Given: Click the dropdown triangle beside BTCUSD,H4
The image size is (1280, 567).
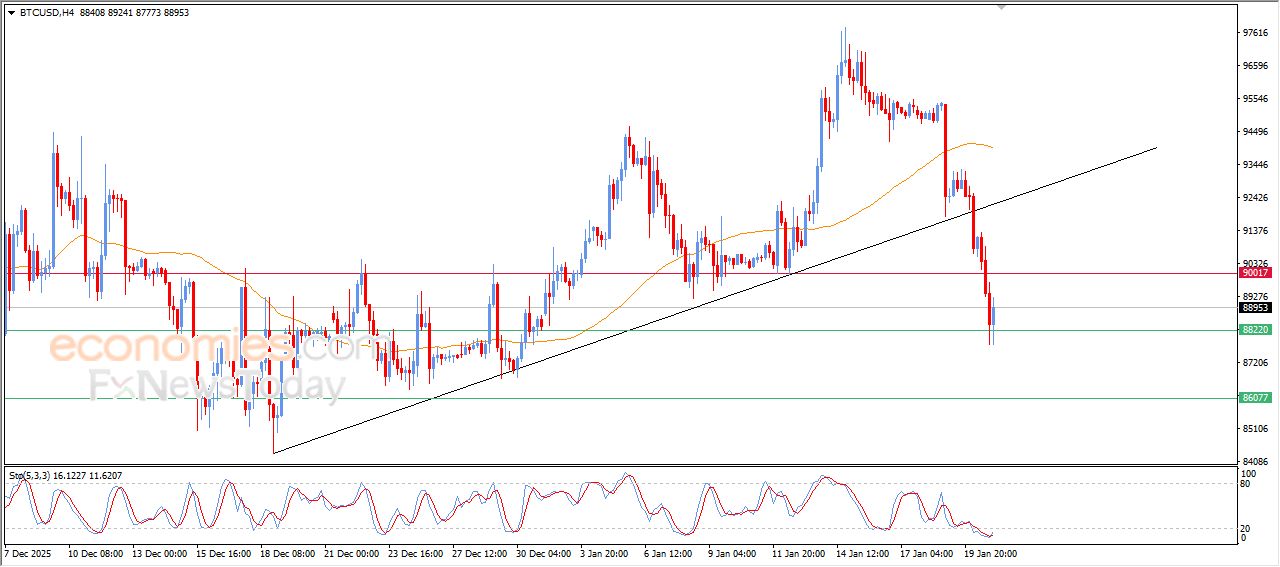Looking at the screenshot, I should [x=11, y=12].
